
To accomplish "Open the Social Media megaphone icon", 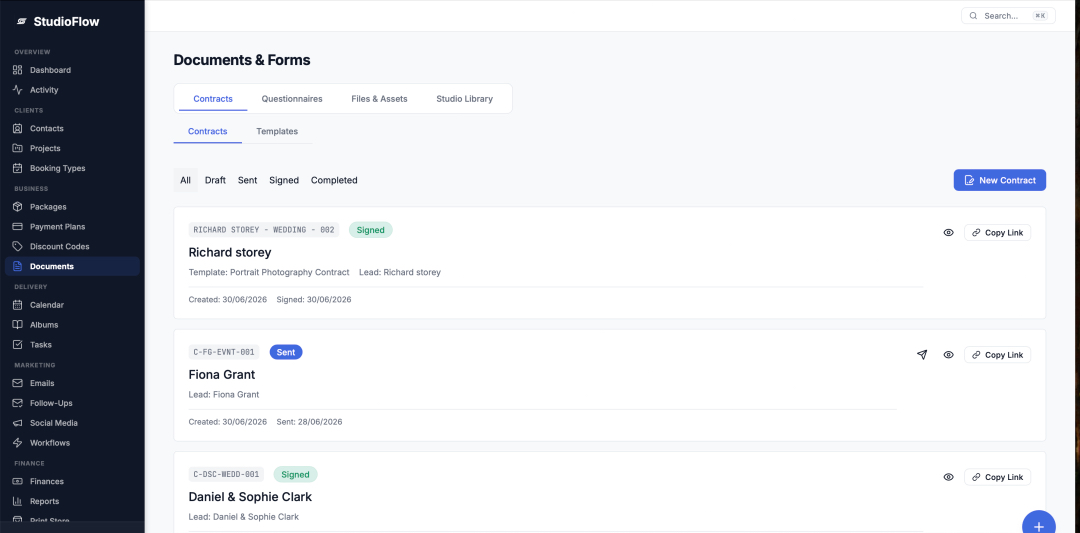I will 18,423.
